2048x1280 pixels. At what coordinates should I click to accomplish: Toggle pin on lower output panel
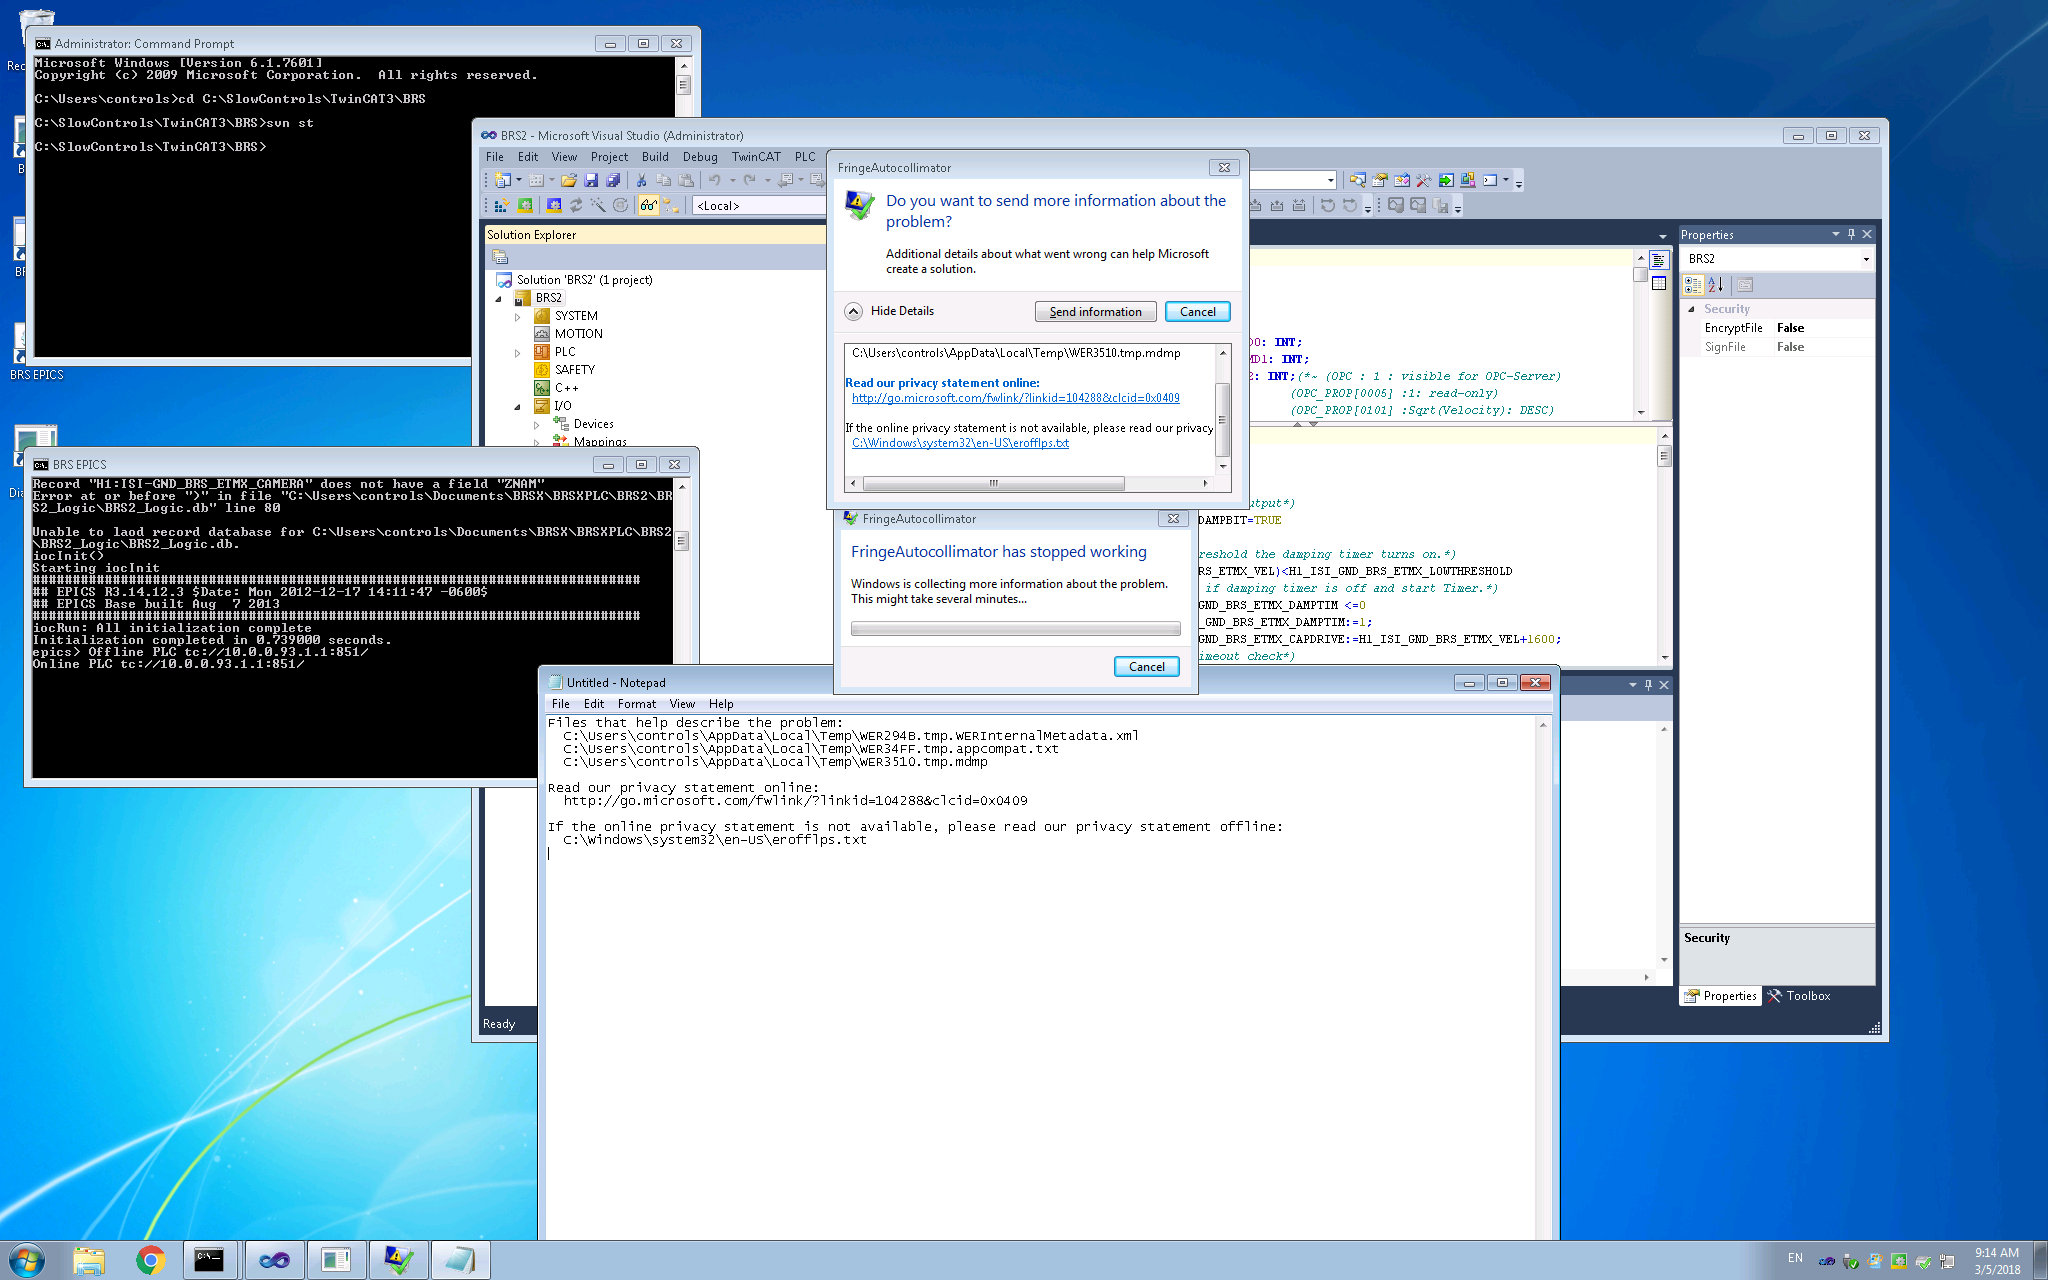tap(1648, 685)
